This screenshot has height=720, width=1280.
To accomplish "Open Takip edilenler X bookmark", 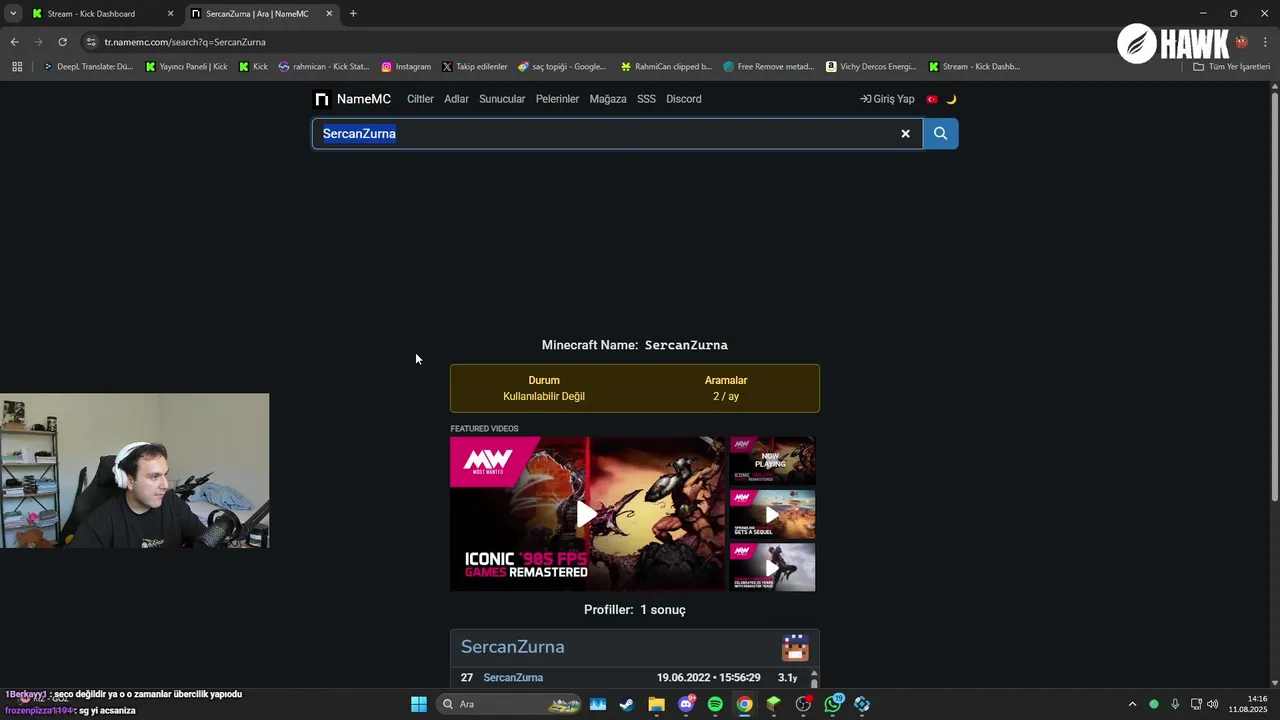I will coord(475,67).
